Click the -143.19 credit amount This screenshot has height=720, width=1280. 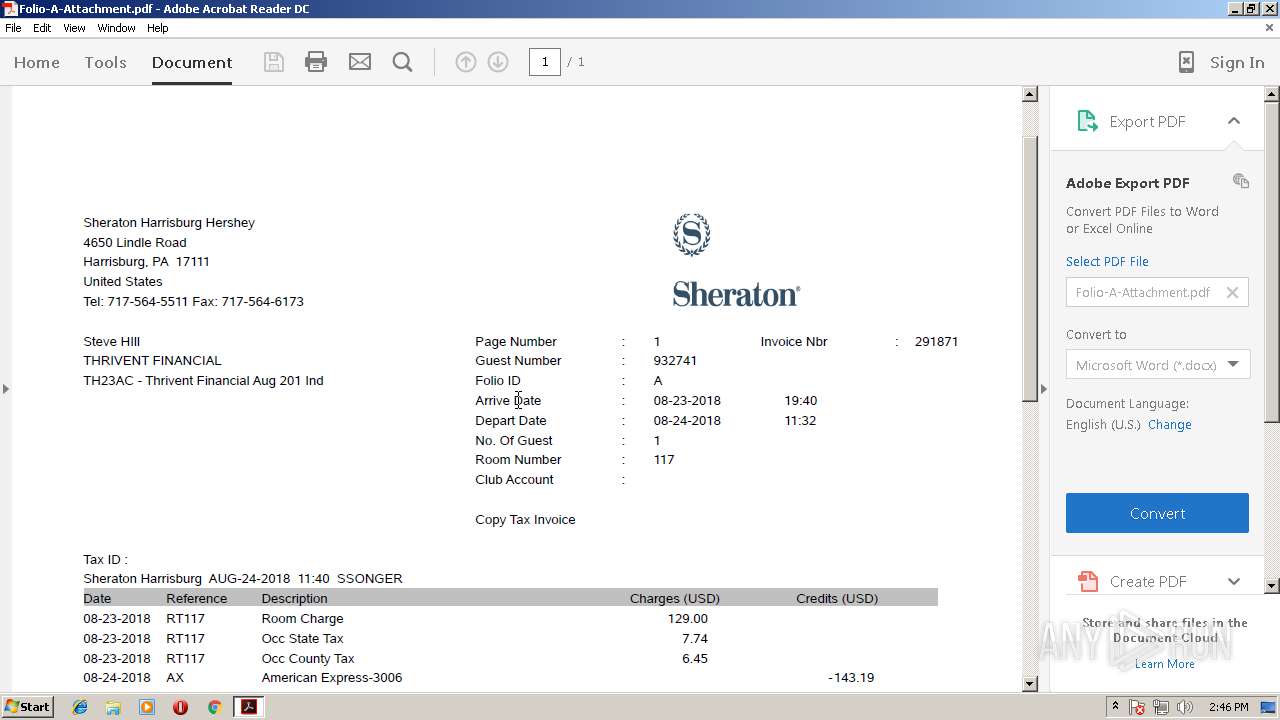[x=851, y=678]
